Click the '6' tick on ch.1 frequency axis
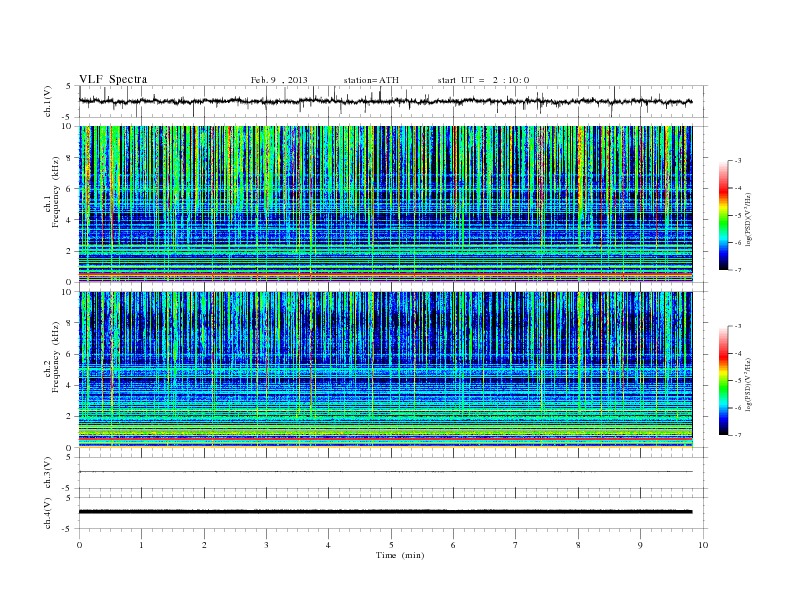Screen dimensions: 792x612 click(x=69, y=189)
